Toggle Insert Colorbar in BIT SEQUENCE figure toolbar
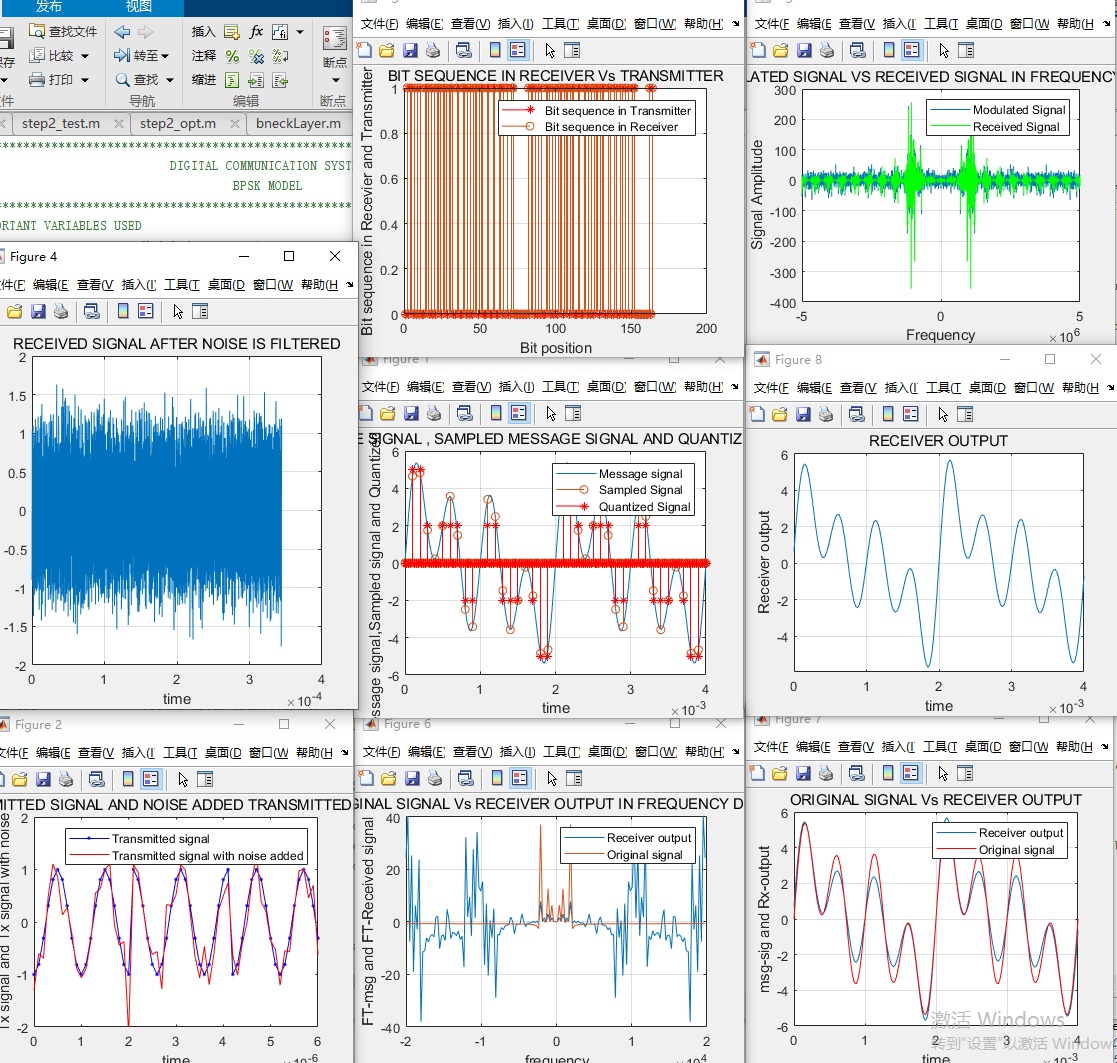This screenshot has height=1063, width=1117. tap(495, 50)
